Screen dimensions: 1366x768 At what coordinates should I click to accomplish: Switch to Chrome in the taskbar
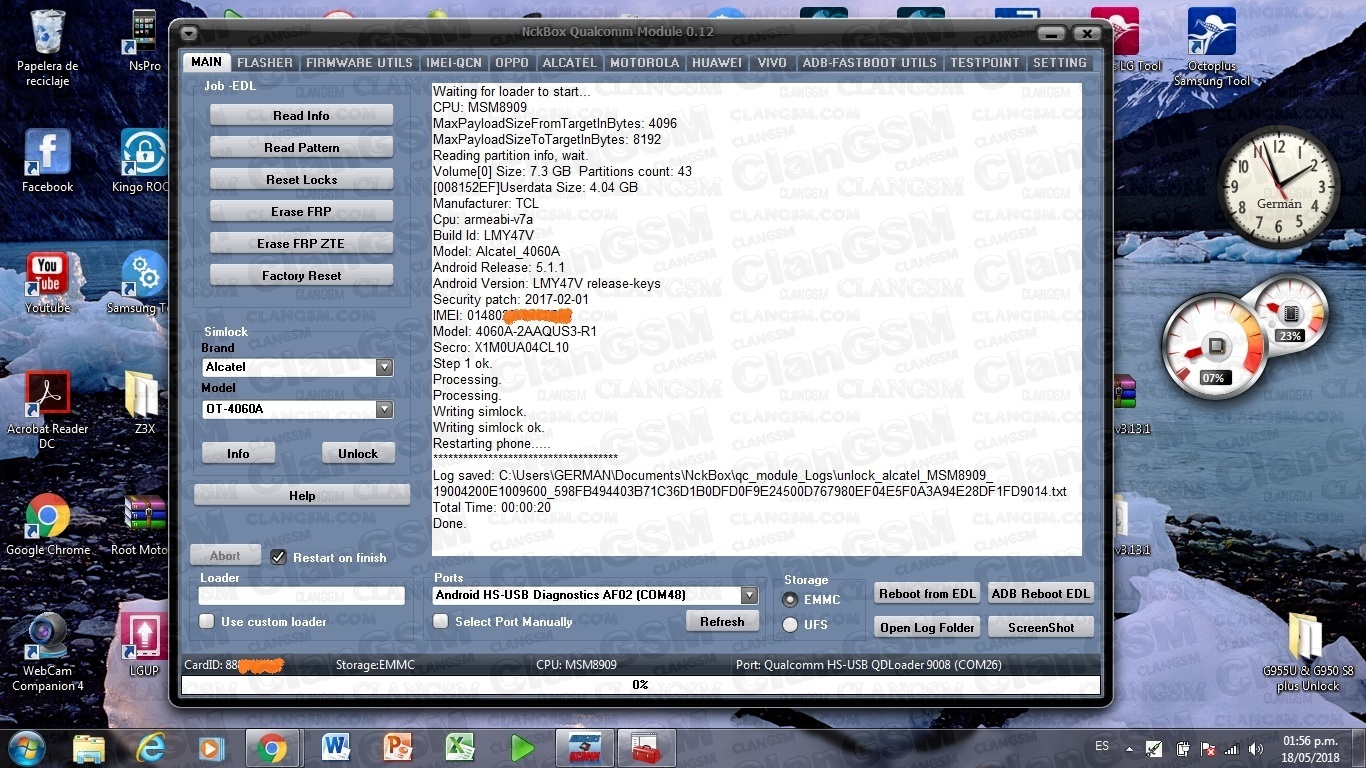pyautogui.click(x=270, y=748)
